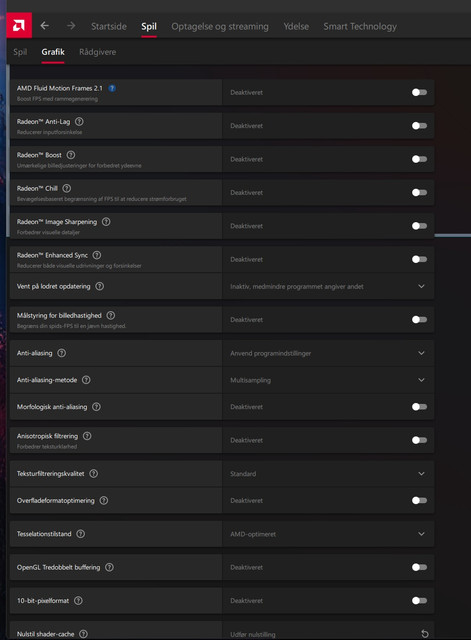Switch on Radeon Enhanced Sync
Image resolution: width=471 pixels, height=640 pixels.
pyautogui.click(x=419, y=259)
